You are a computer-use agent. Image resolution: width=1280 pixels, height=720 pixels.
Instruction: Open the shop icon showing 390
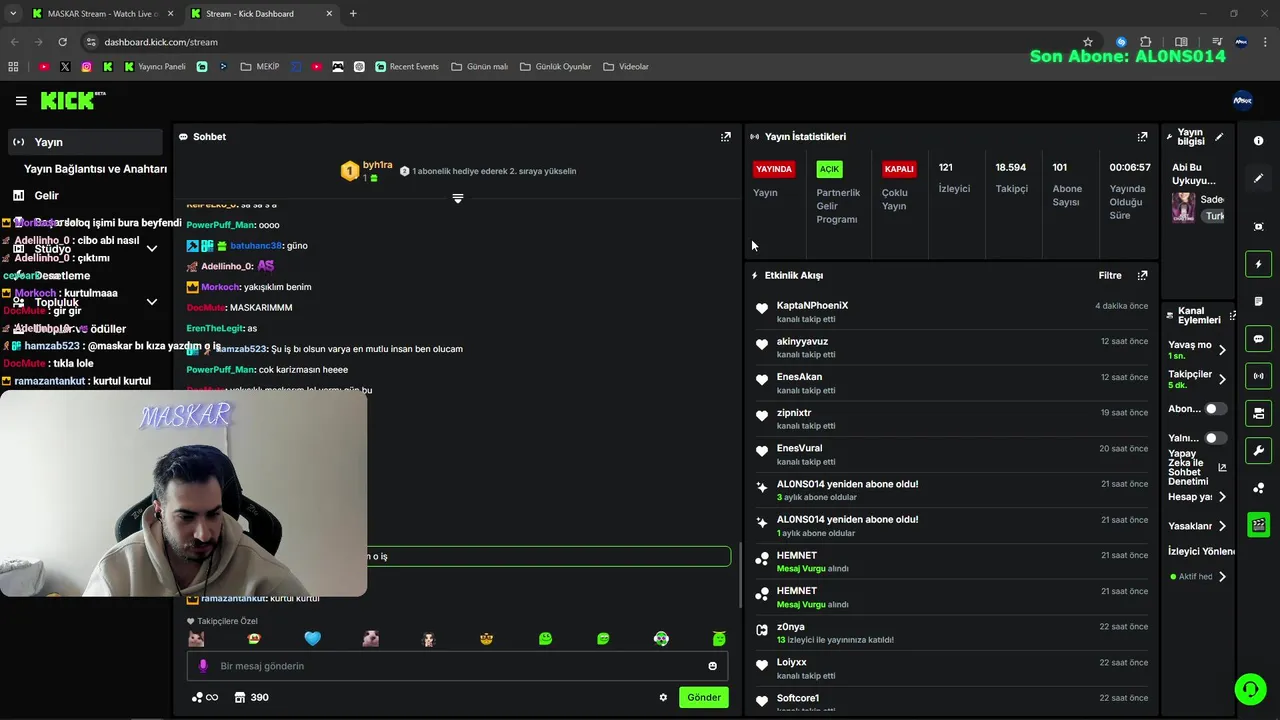251,697
